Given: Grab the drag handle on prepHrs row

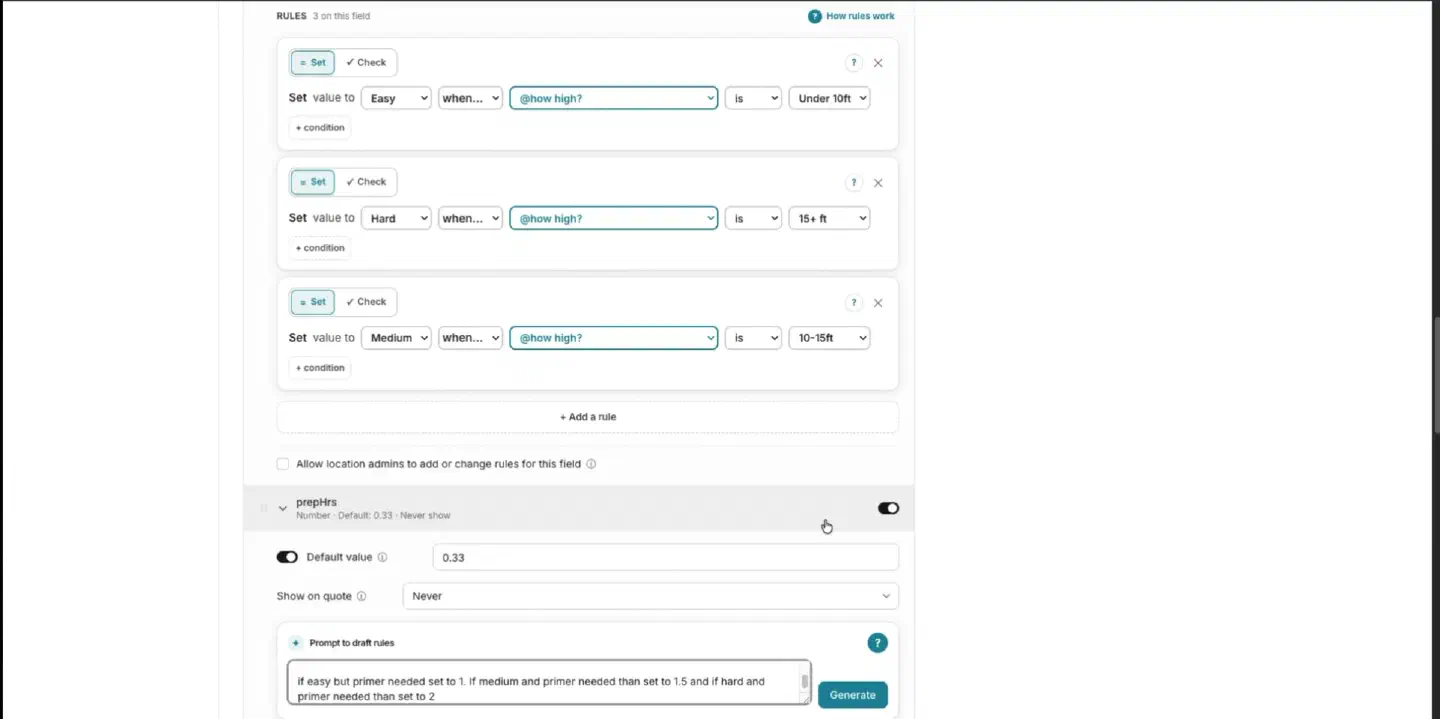Looking at the screenshot, I should (x=264, y=508).
